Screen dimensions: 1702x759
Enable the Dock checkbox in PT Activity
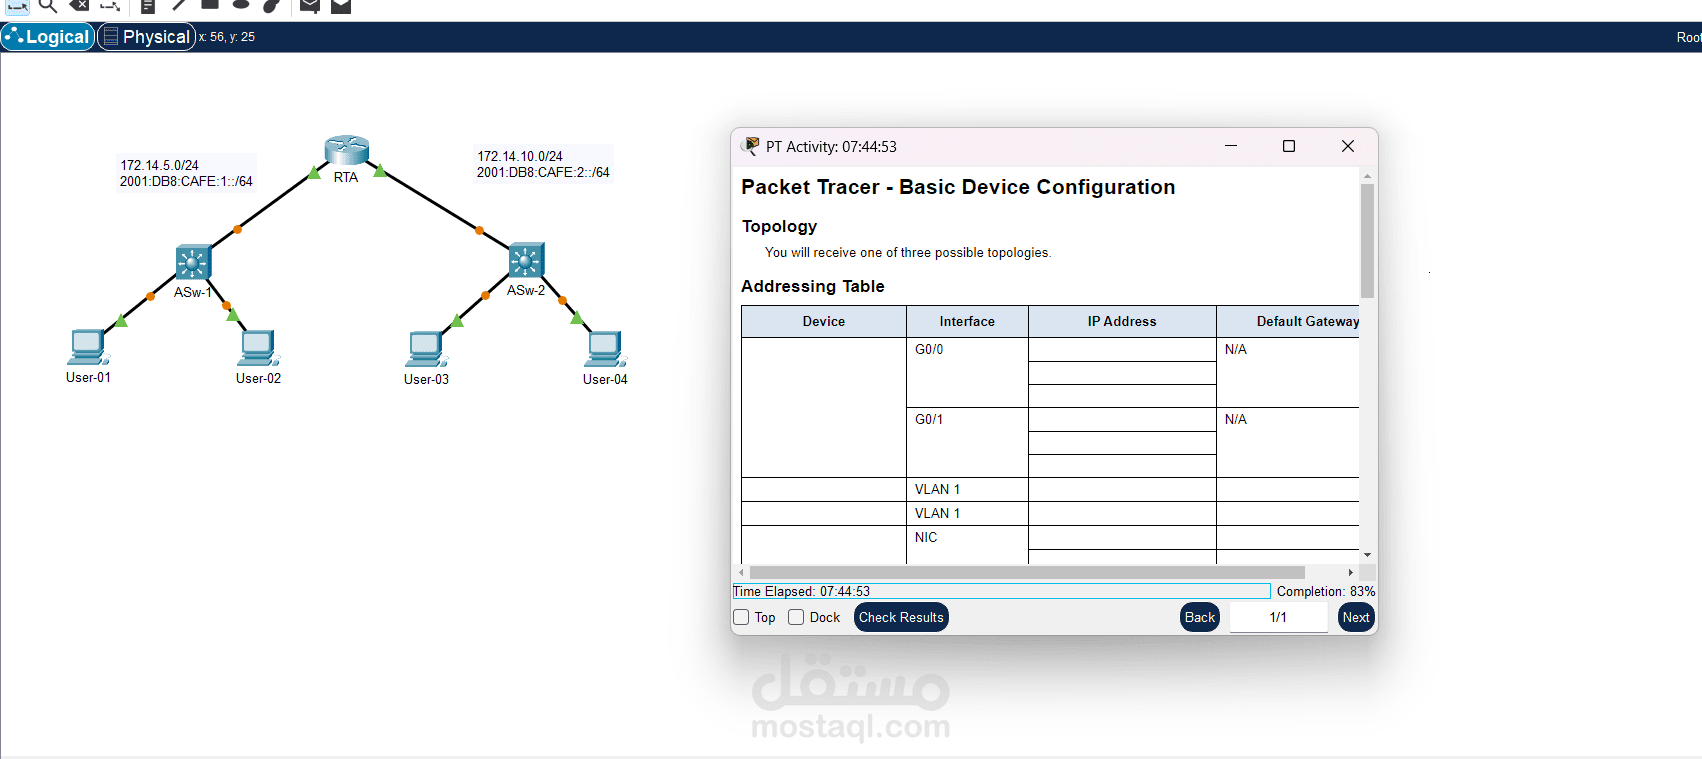coord(796,617)
